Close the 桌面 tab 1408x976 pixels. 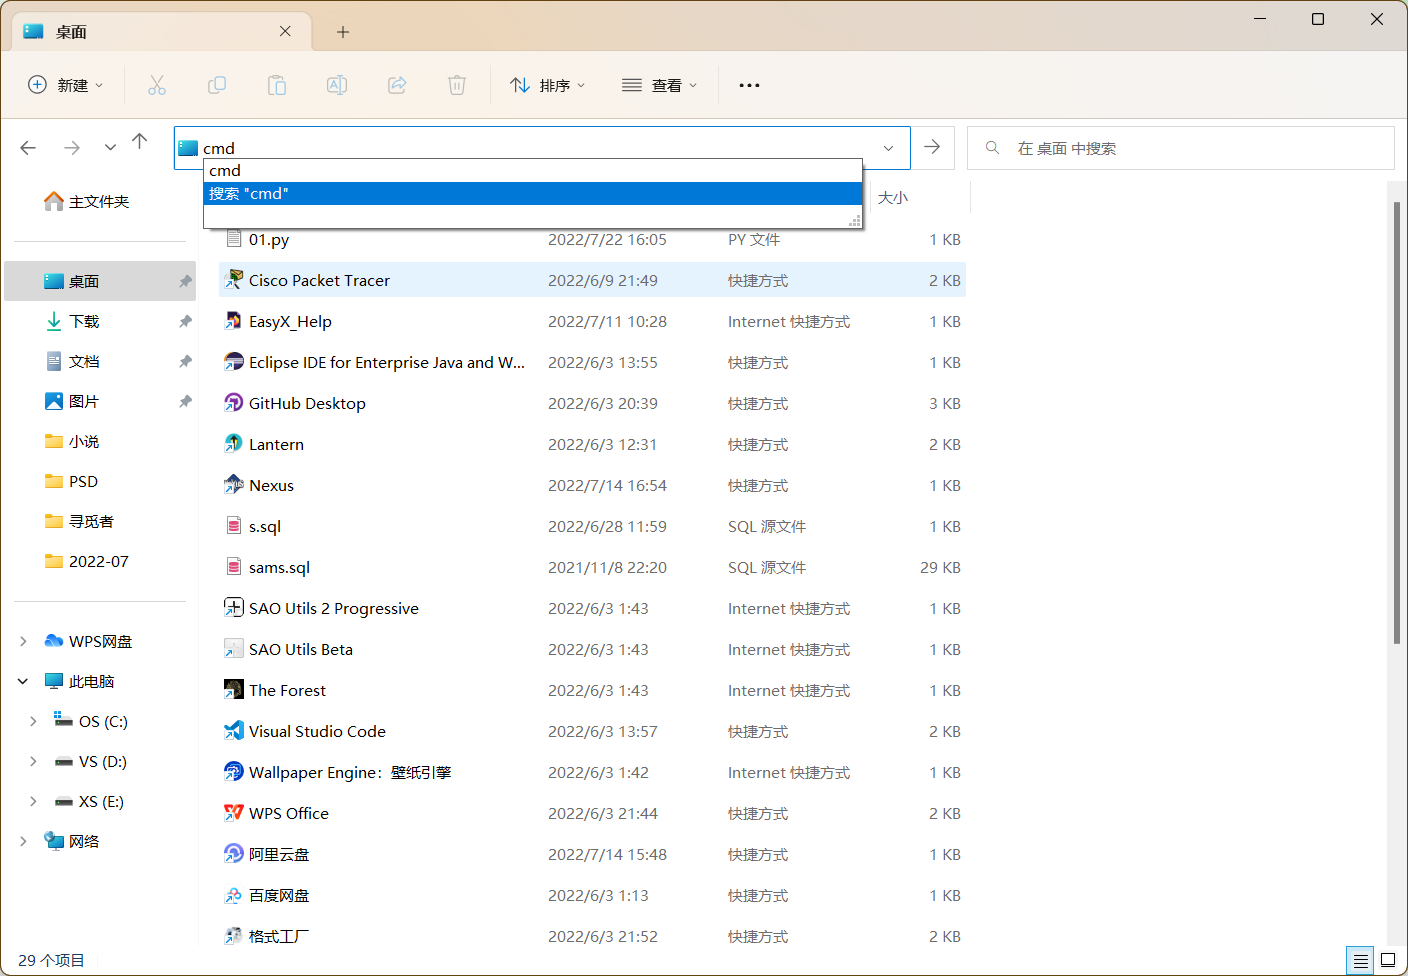(285, 31)
